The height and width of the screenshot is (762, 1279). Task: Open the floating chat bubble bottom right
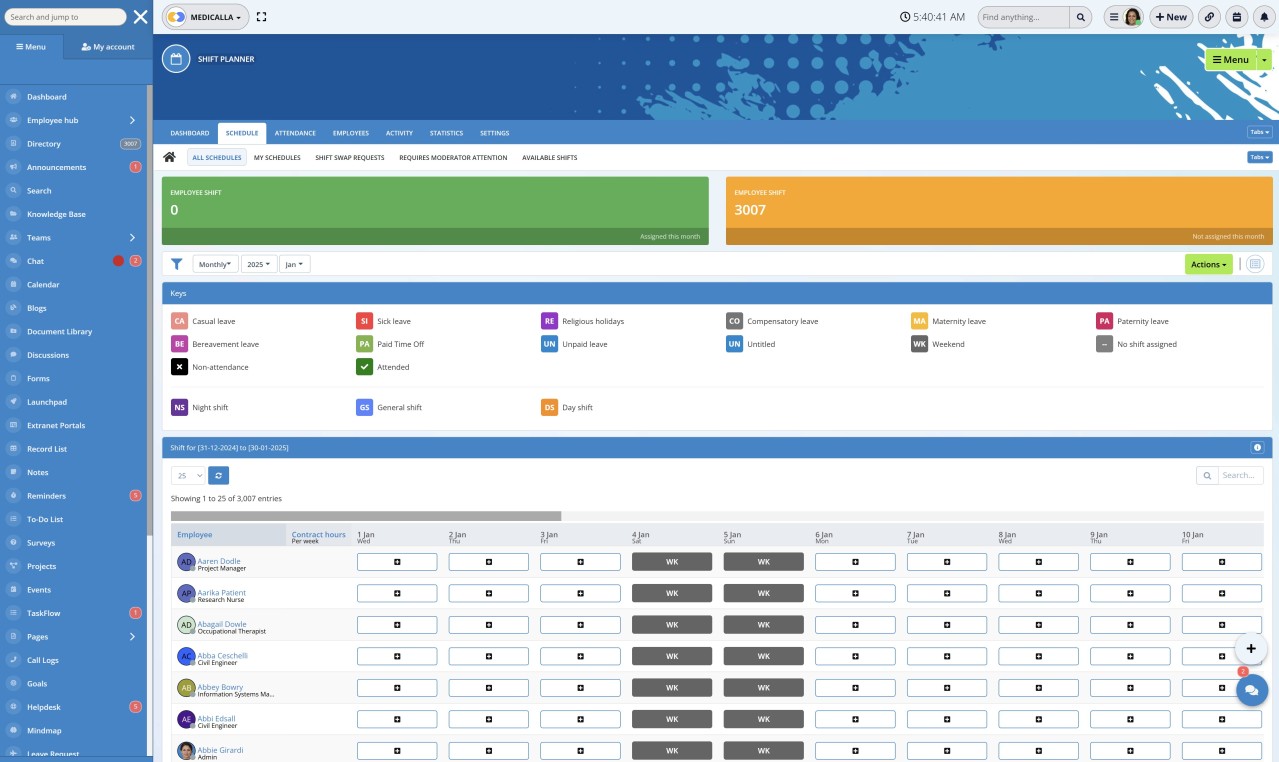point(1251,690)
